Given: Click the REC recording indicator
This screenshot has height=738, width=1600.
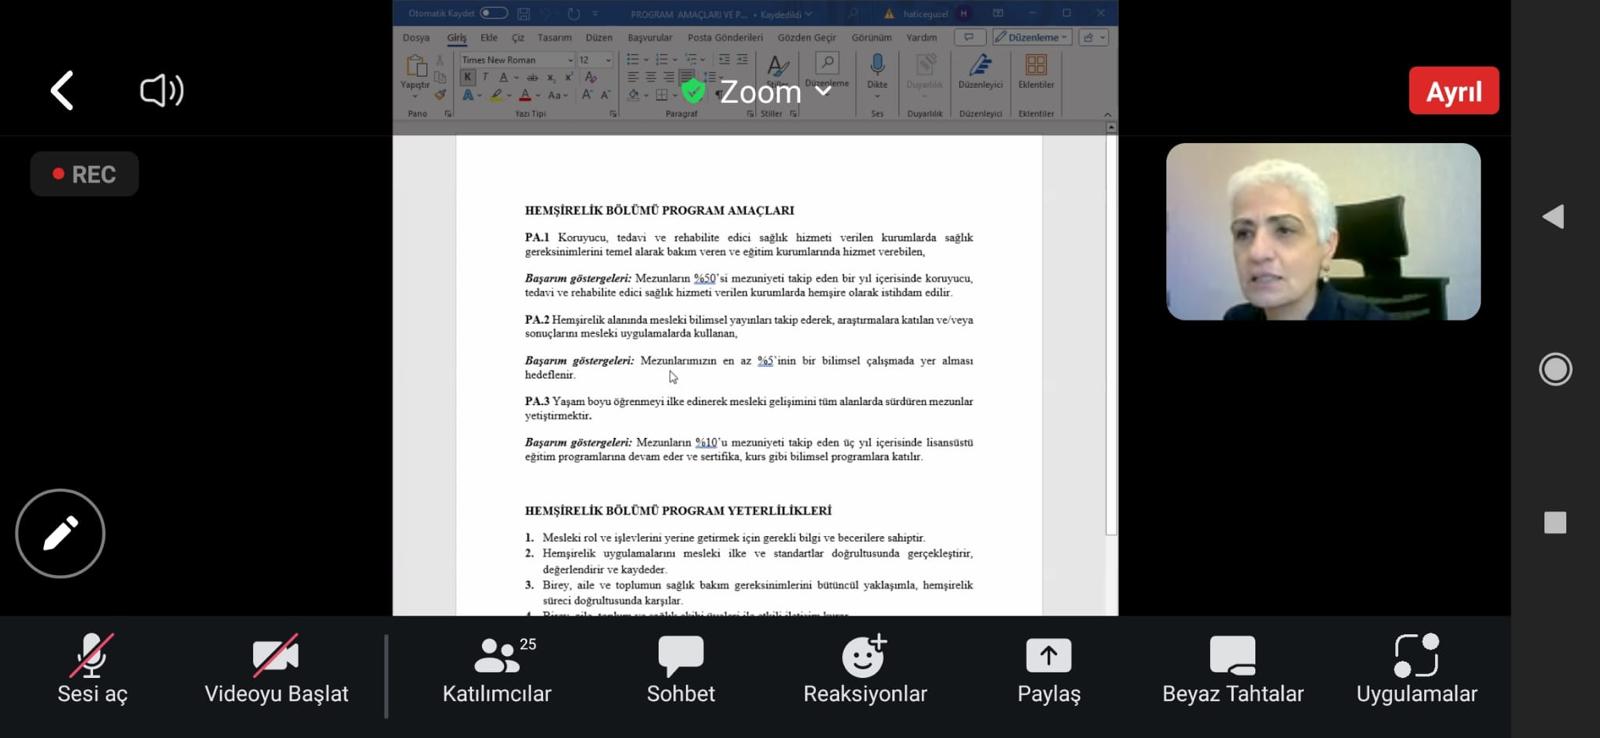Looking at the screenshot, I should [x=84, y=174].
